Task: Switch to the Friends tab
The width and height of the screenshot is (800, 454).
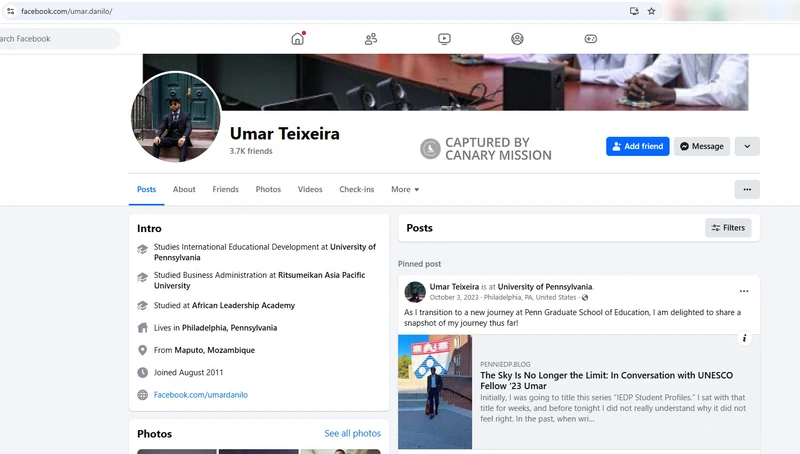Action: pos(226,189)
